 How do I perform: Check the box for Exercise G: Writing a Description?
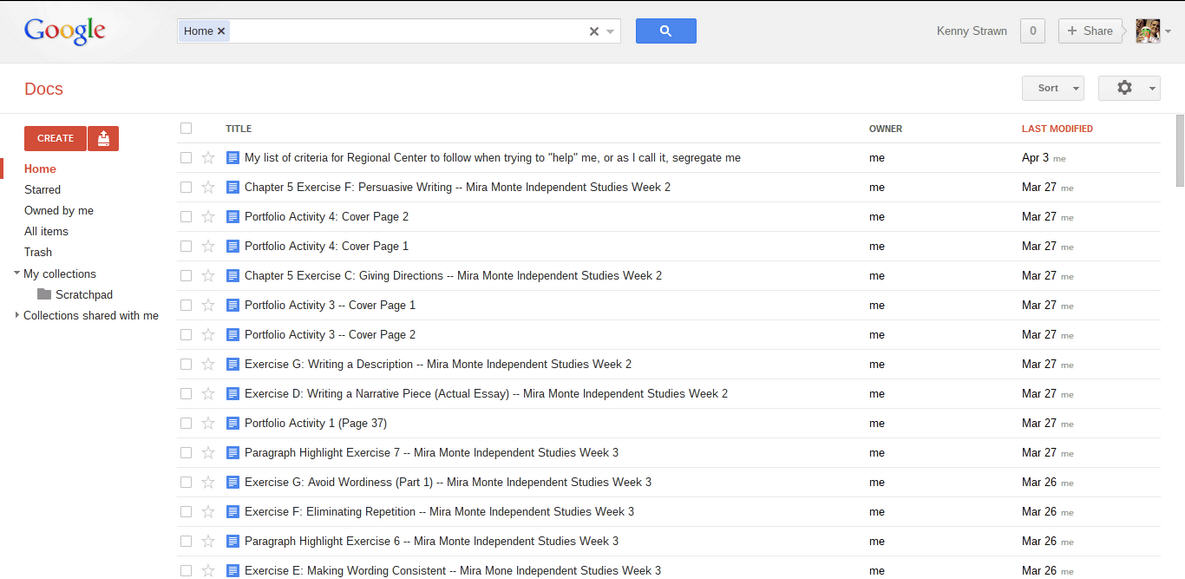(x=186, y=365)
